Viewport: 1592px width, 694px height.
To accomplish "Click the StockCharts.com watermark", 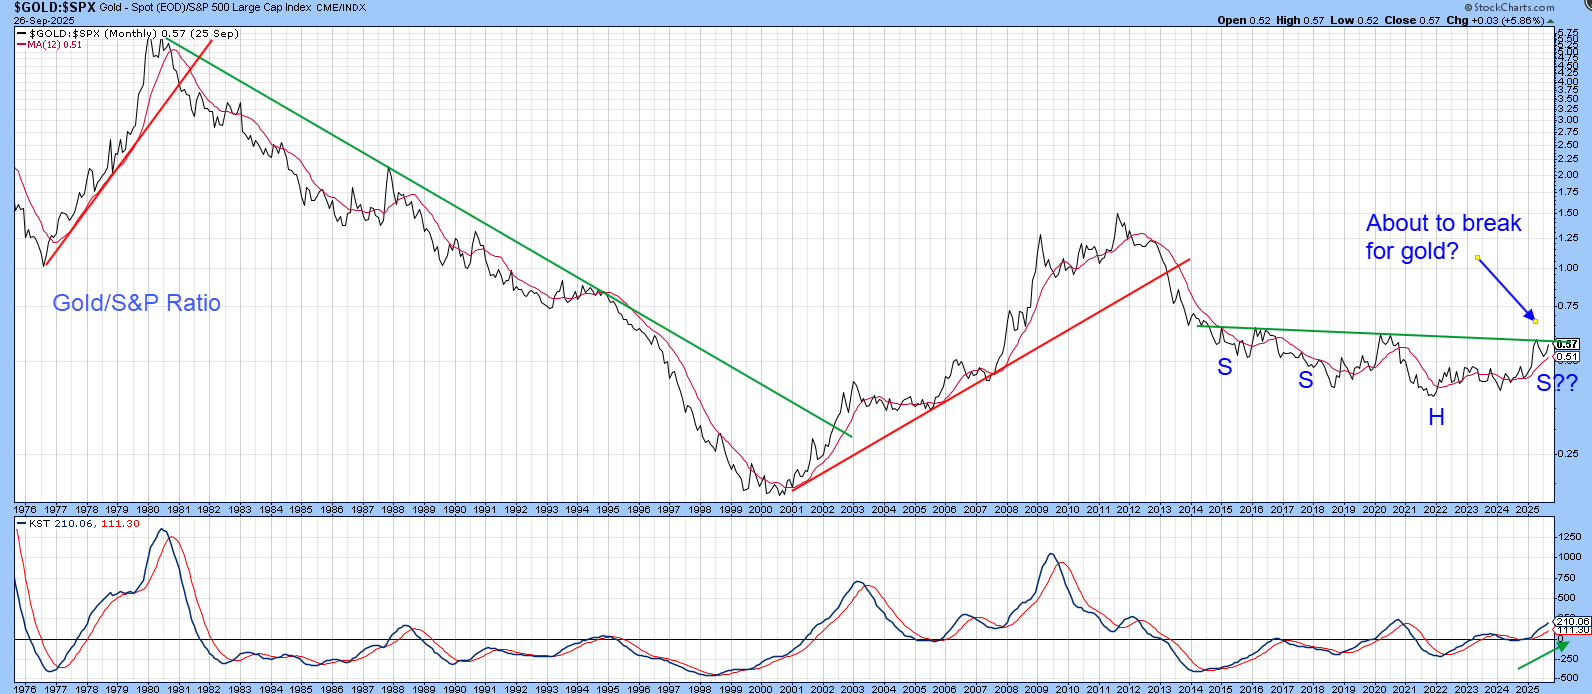I will tap(1513, 7).
